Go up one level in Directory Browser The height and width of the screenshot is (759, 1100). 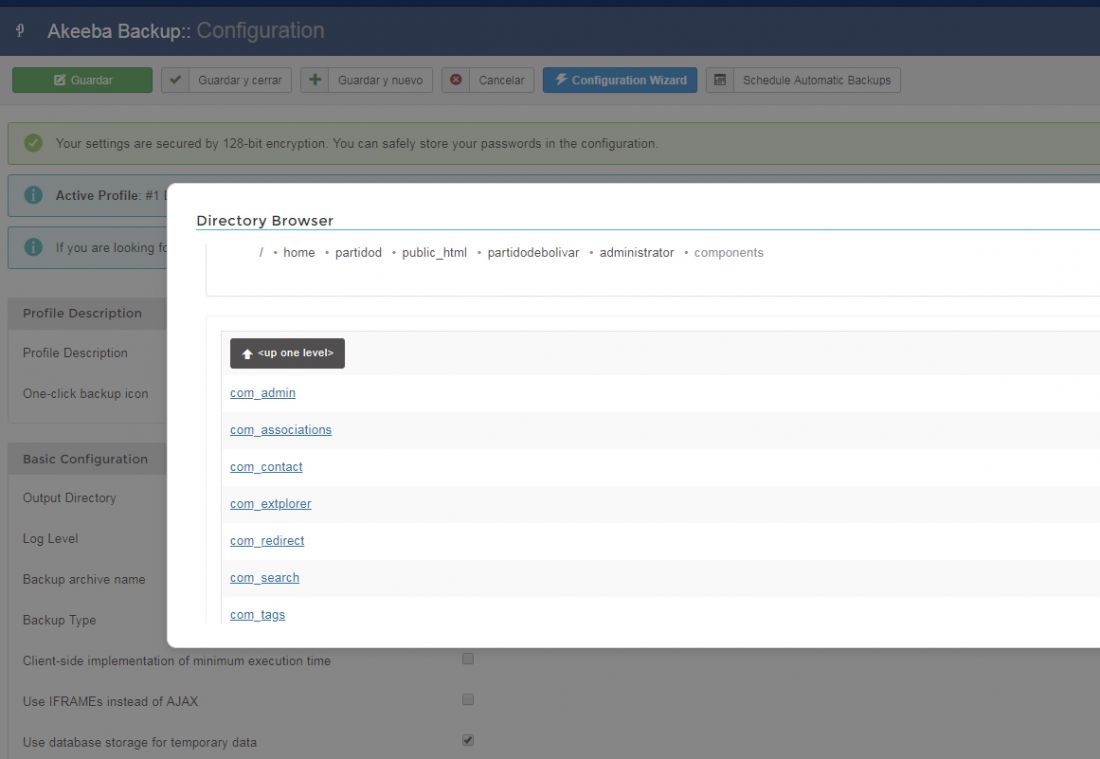click(288, 353)
